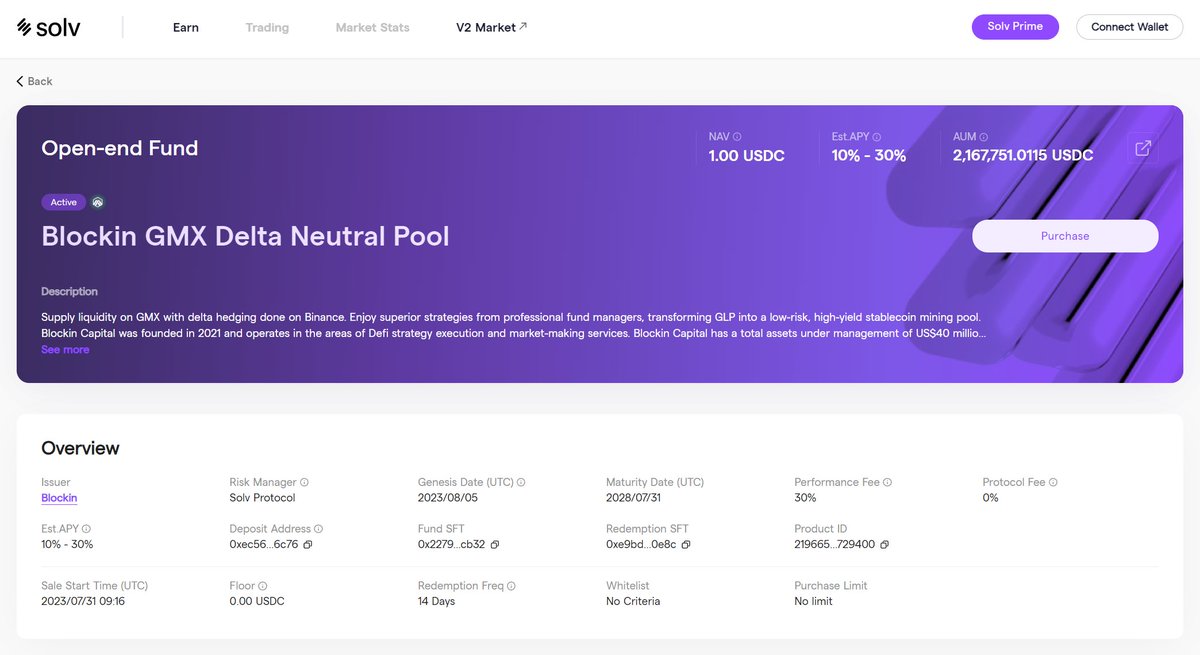Viewport: 1200px width, 655px height.
Task: Open the Market Stats tab
Action: 372,28
